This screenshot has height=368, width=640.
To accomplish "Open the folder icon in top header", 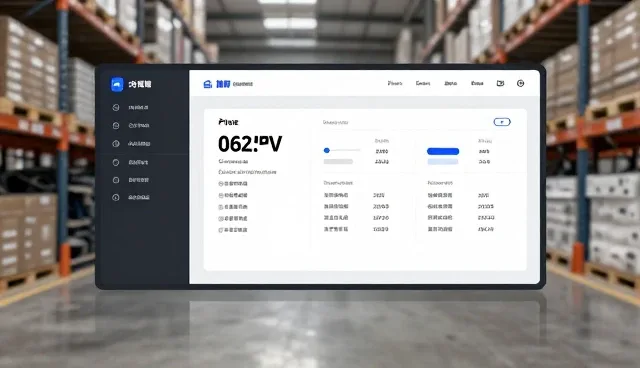I will point(500,83).
